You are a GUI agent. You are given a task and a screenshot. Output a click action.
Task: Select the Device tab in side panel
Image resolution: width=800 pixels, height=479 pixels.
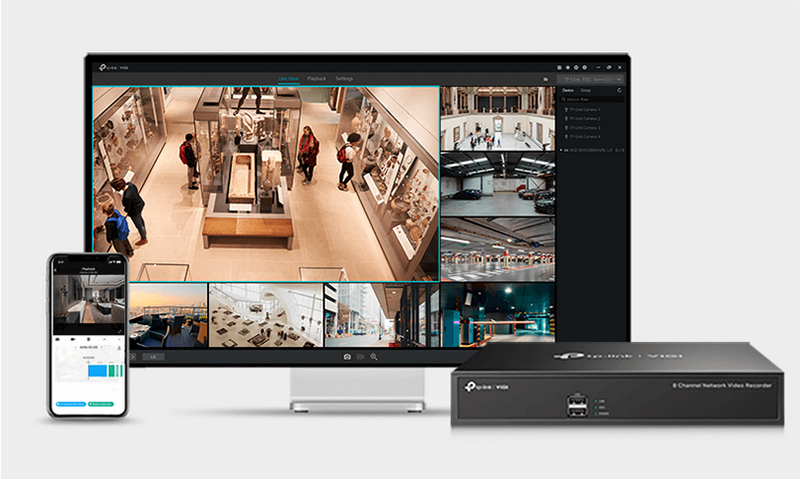pos(567,90)
